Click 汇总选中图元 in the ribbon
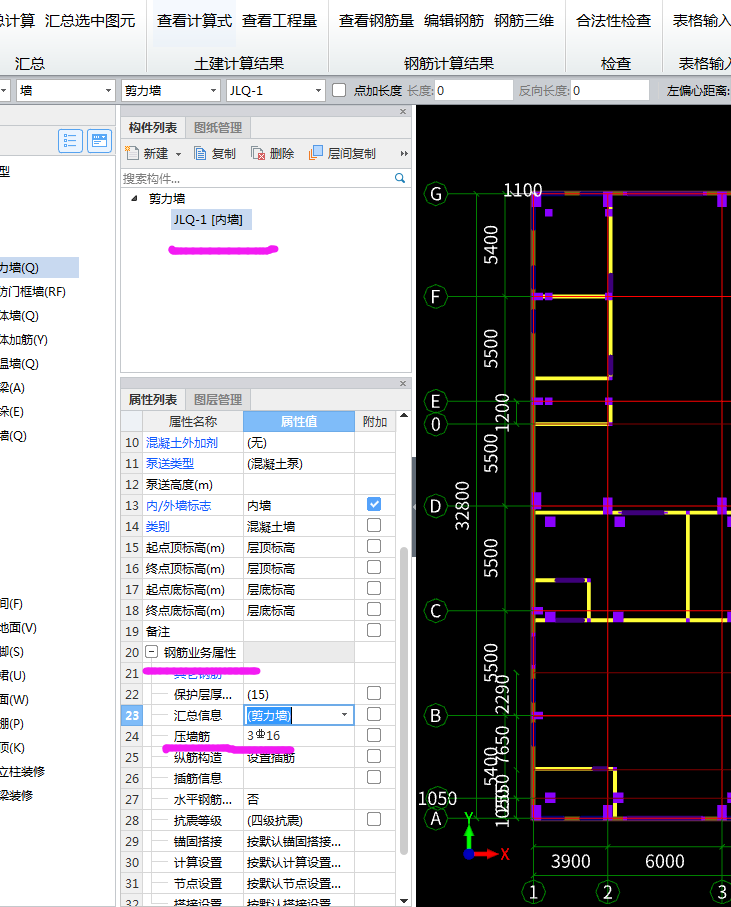This screenshot has width=731, height=907. point(90,21)
